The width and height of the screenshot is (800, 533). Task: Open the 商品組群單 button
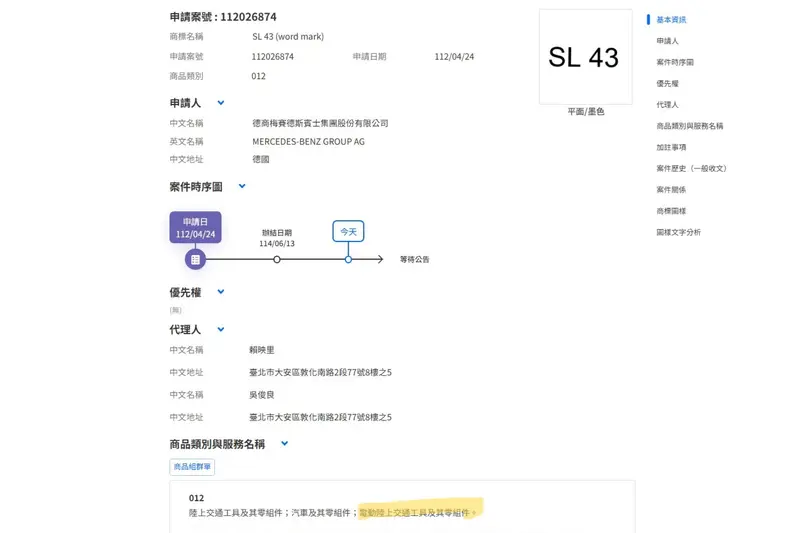192,467
